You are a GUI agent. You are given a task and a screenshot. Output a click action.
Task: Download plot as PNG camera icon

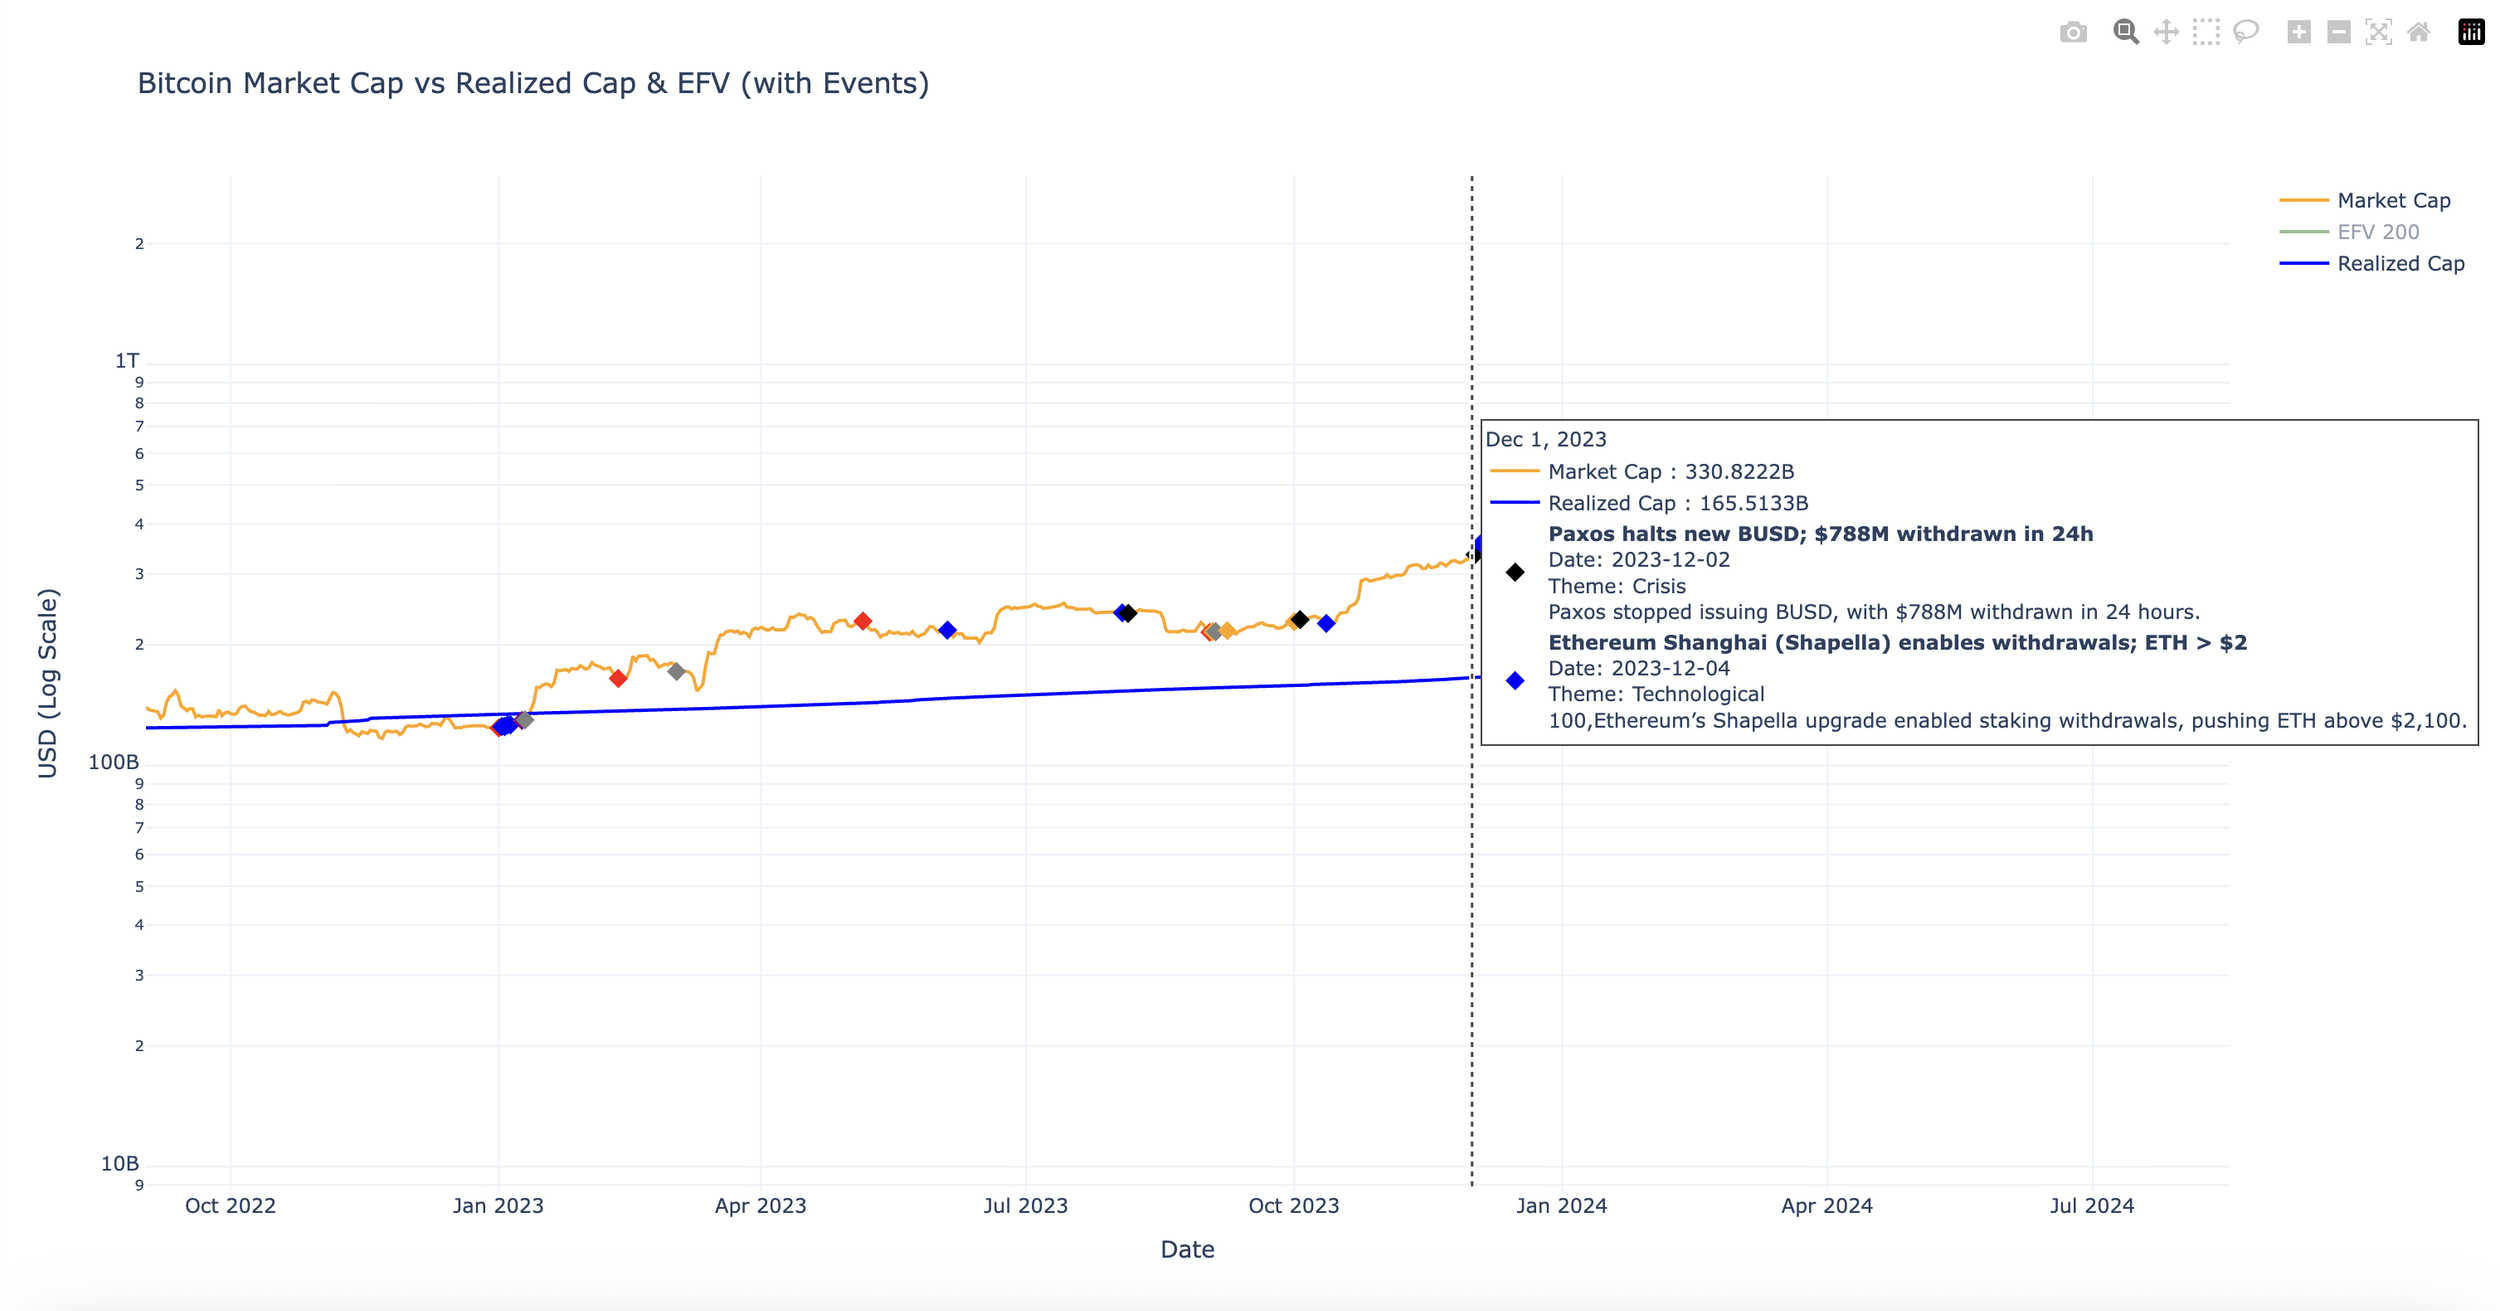coord(2073,32)
